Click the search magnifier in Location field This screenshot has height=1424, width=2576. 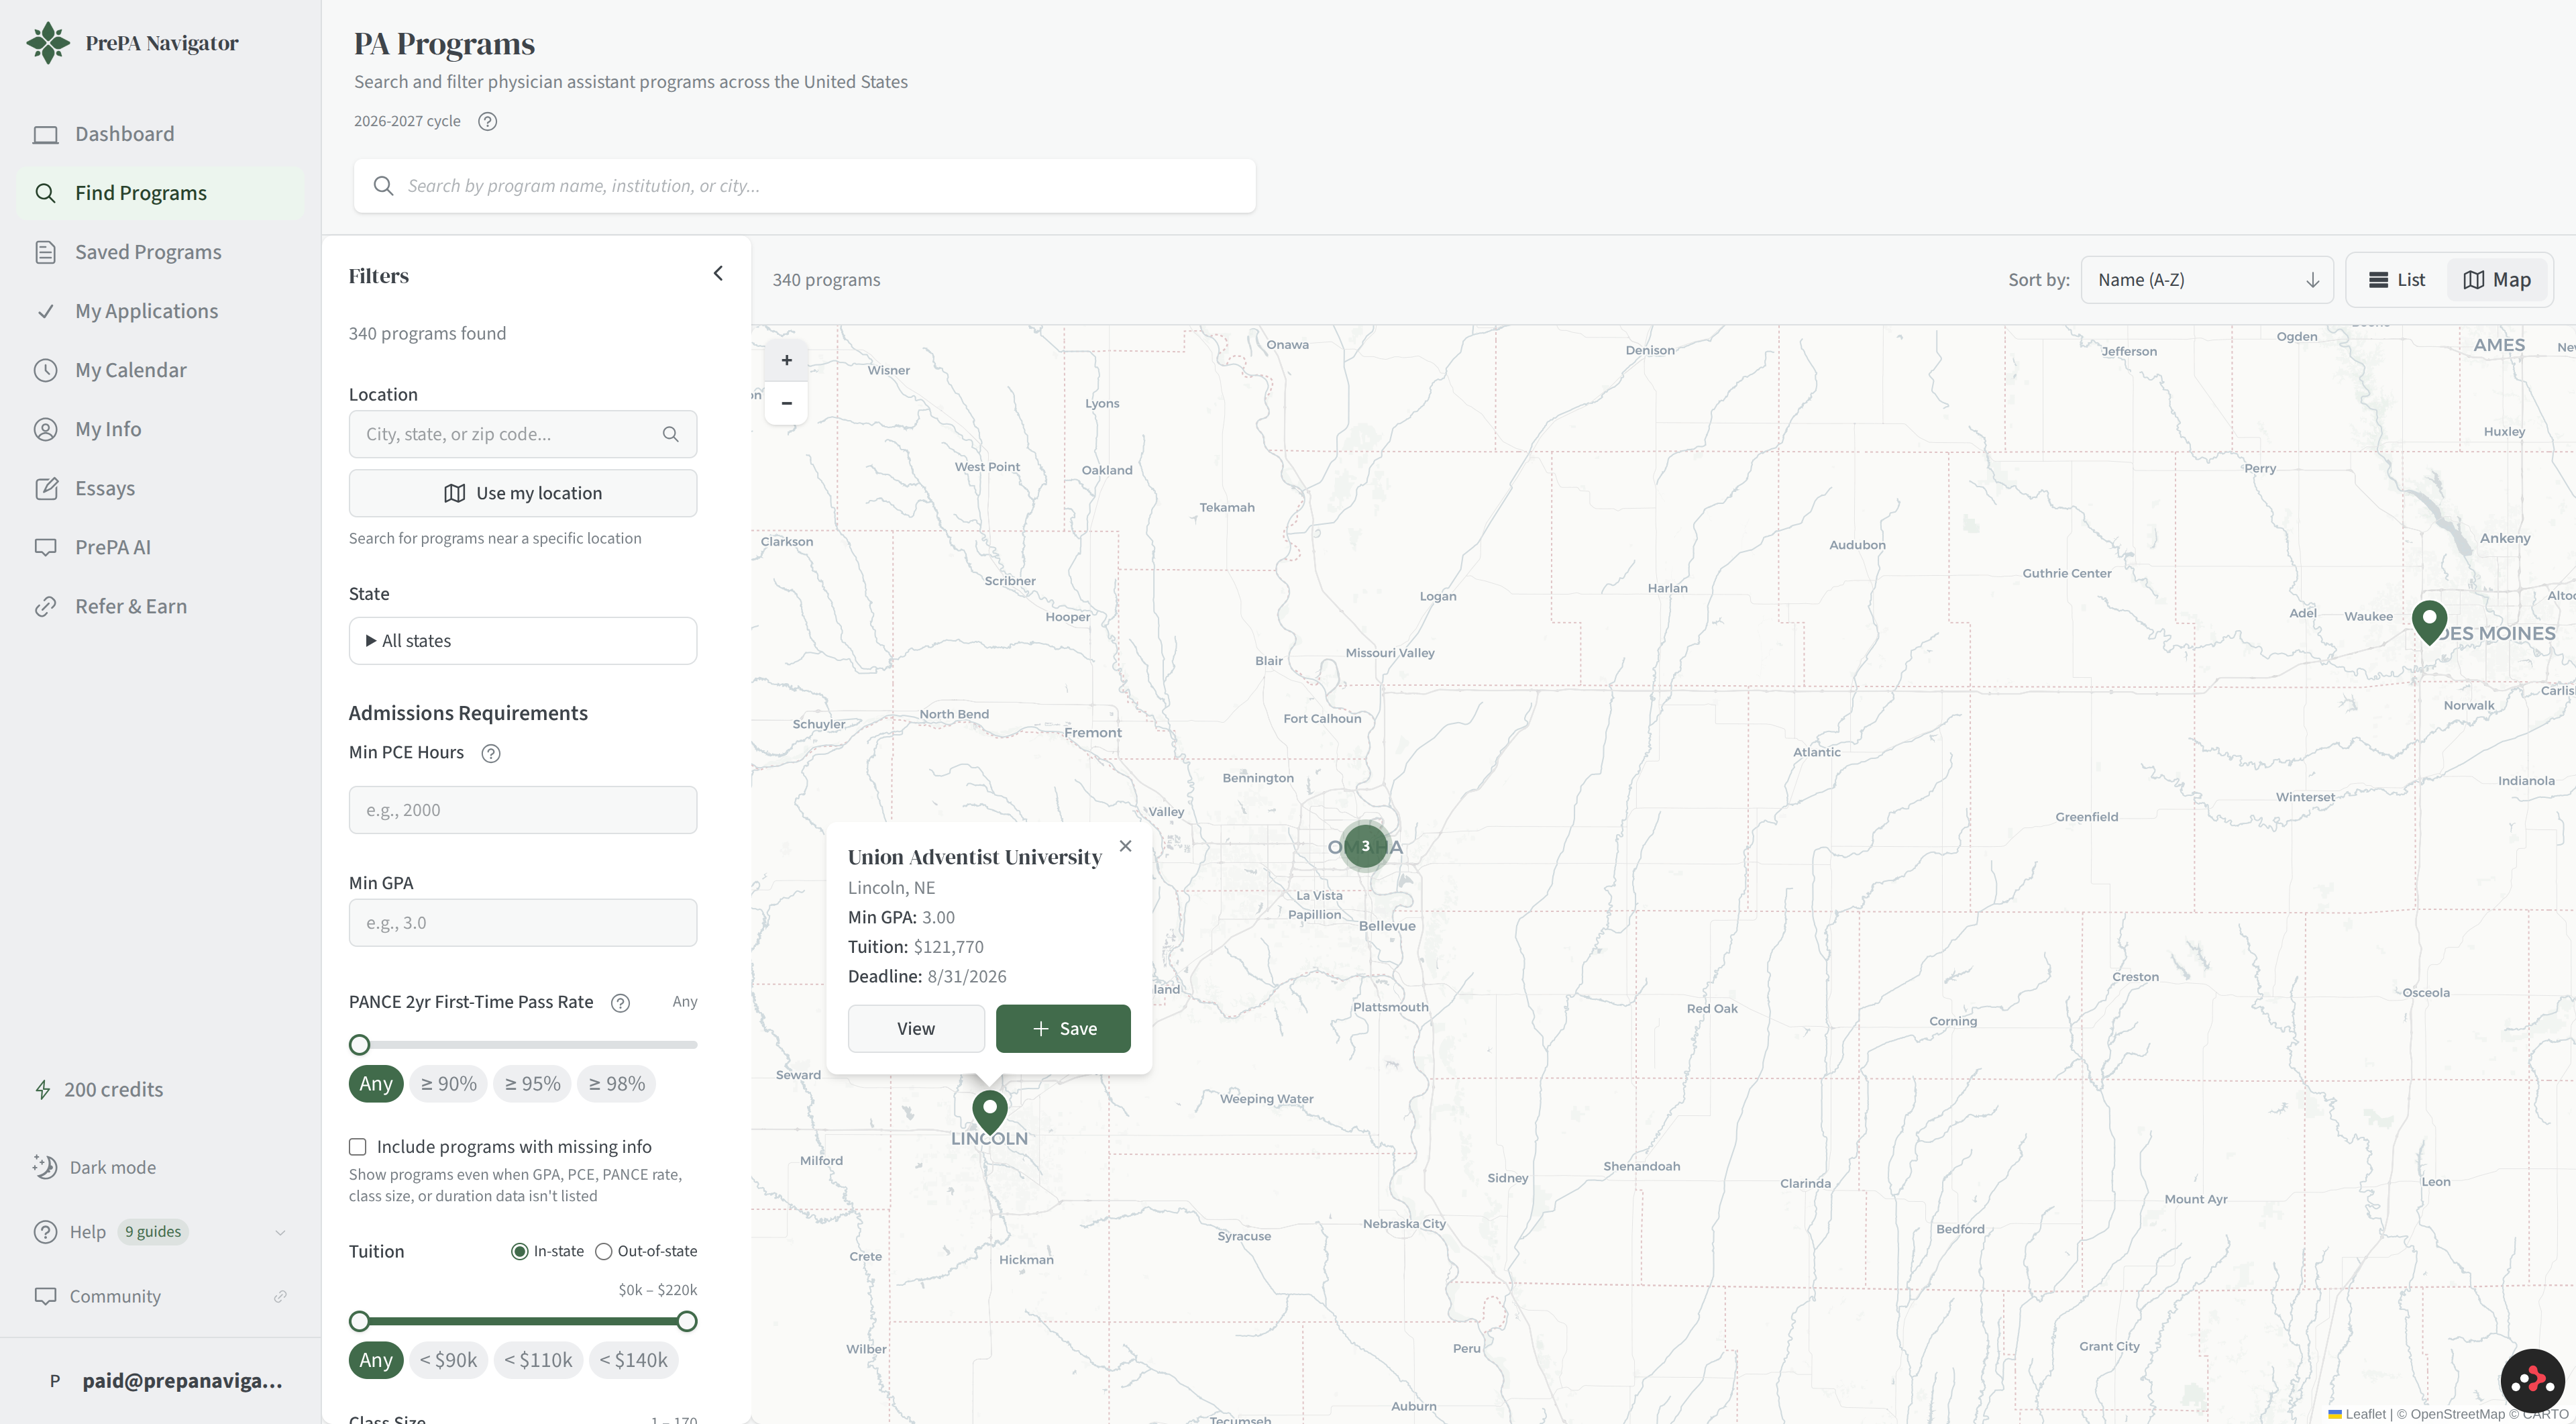(670, 434)
